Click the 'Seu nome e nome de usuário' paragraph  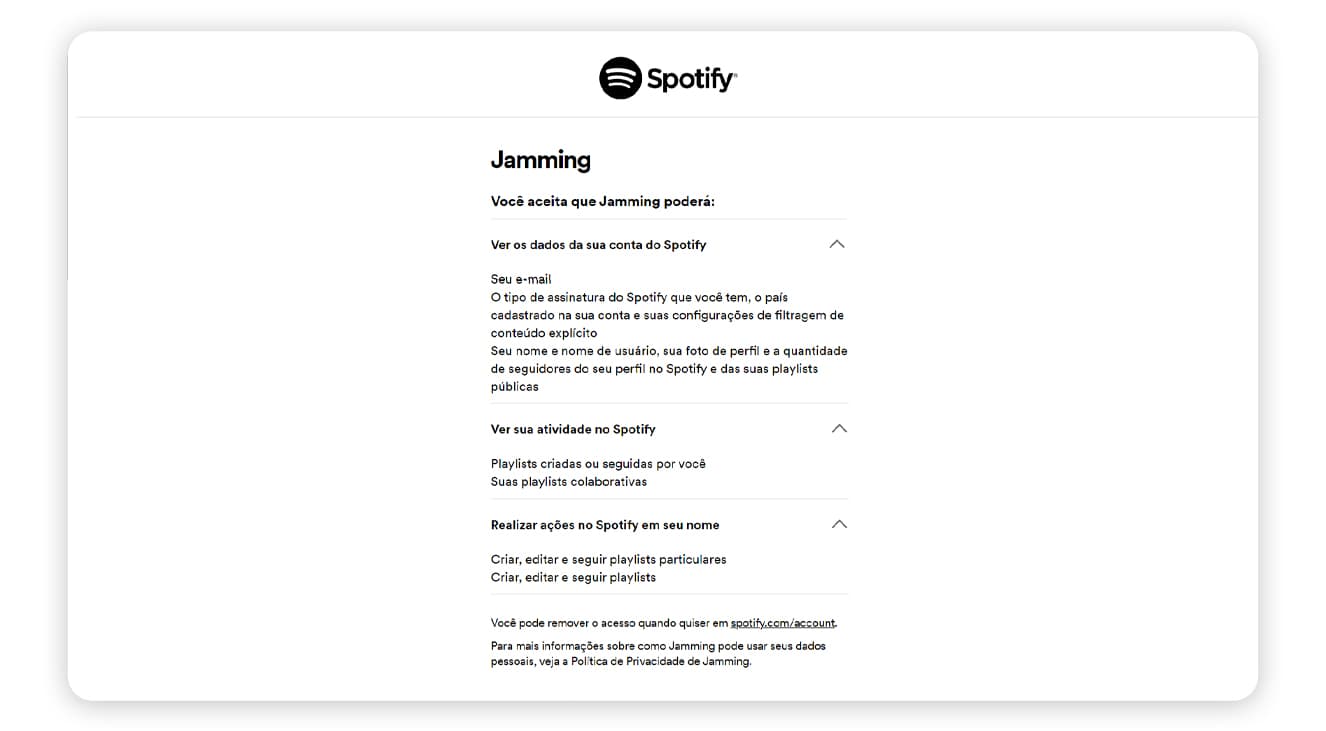pyautogui.click(x=669, y=369)
